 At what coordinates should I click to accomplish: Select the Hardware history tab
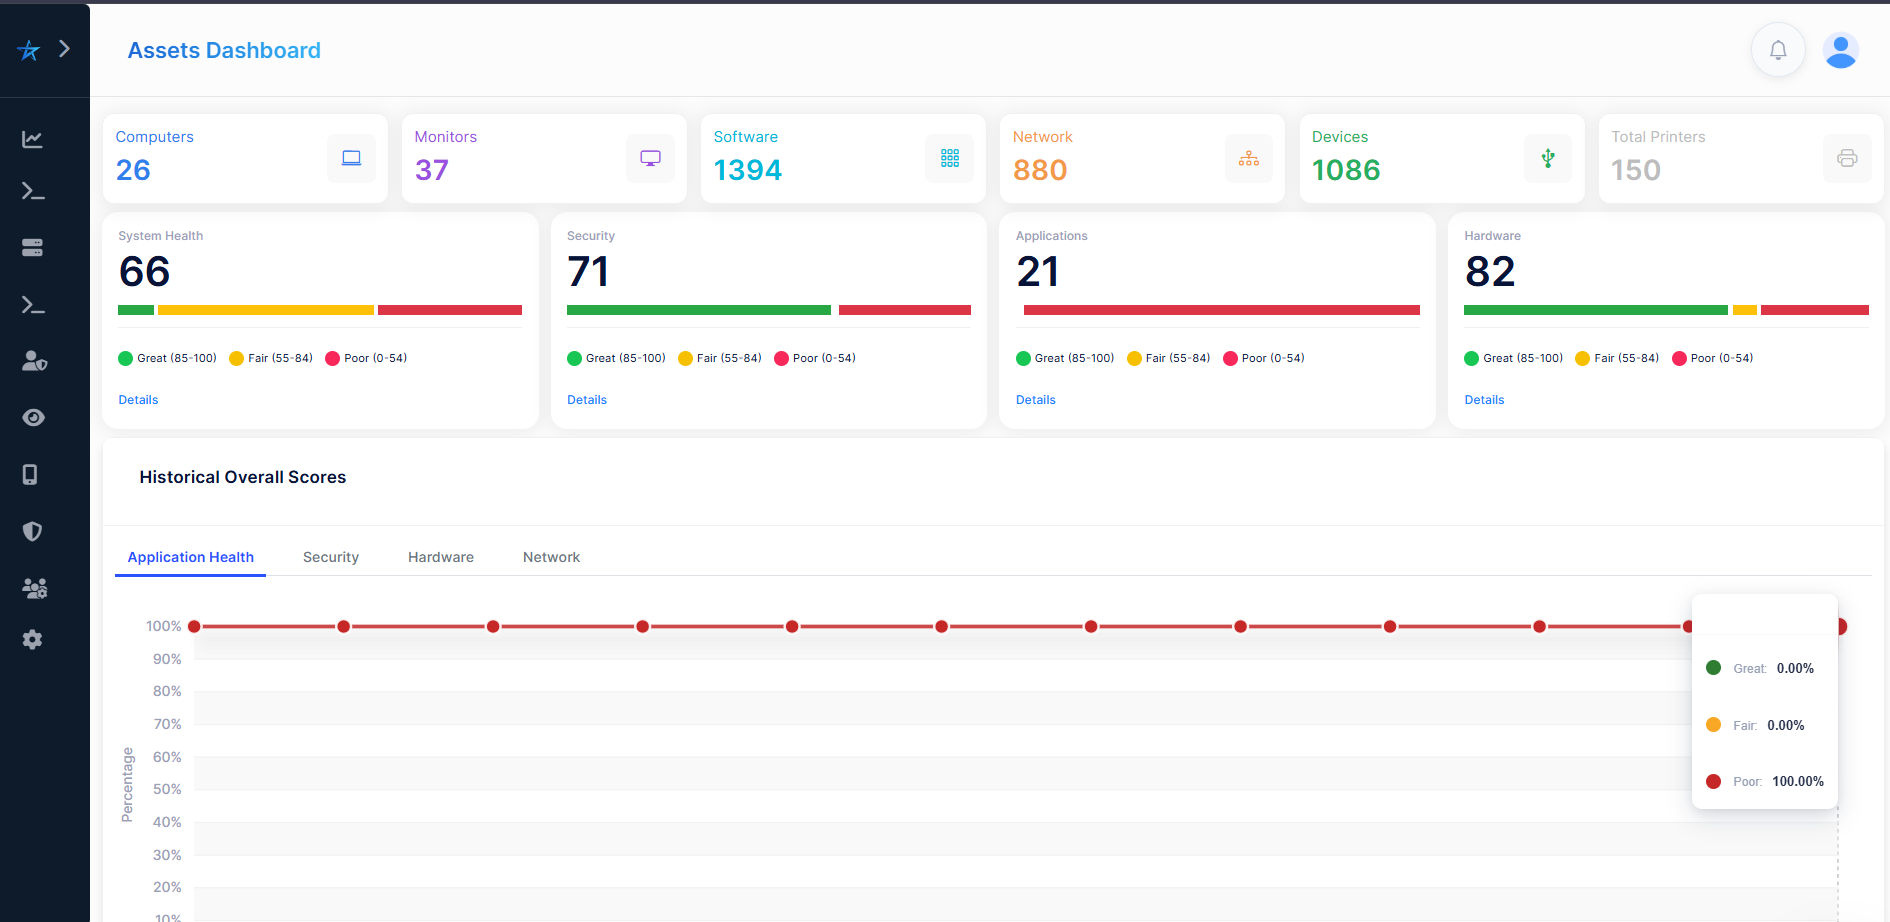[440, 557]
